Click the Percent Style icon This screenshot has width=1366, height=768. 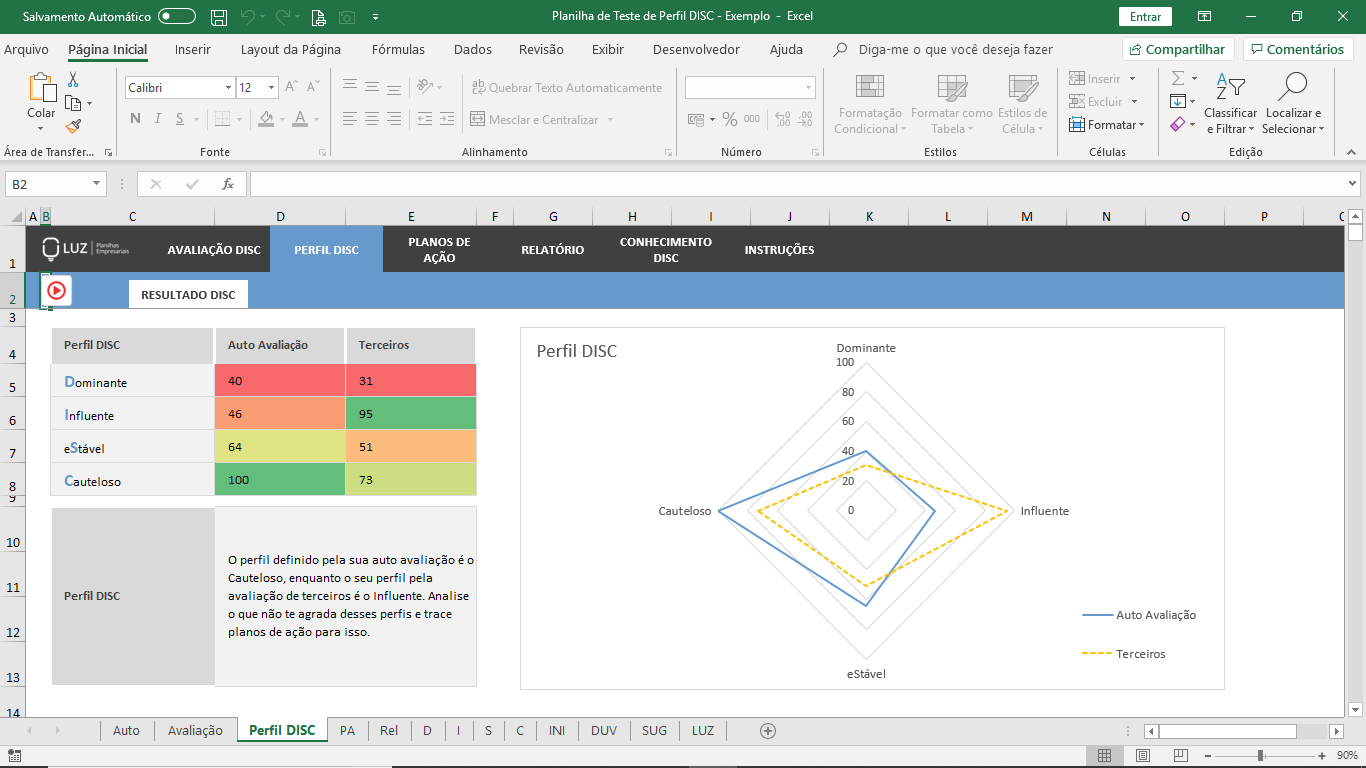(x=730, y=119)
